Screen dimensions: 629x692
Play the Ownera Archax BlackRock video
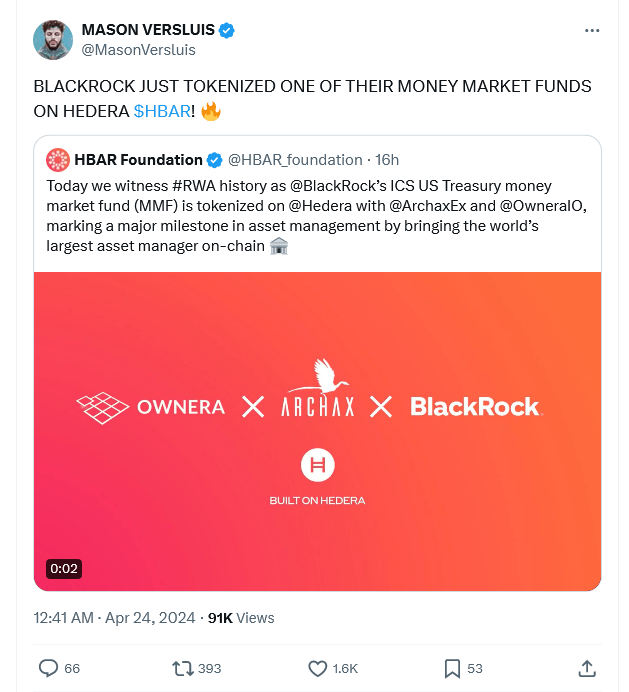click(x=317, y=431)
